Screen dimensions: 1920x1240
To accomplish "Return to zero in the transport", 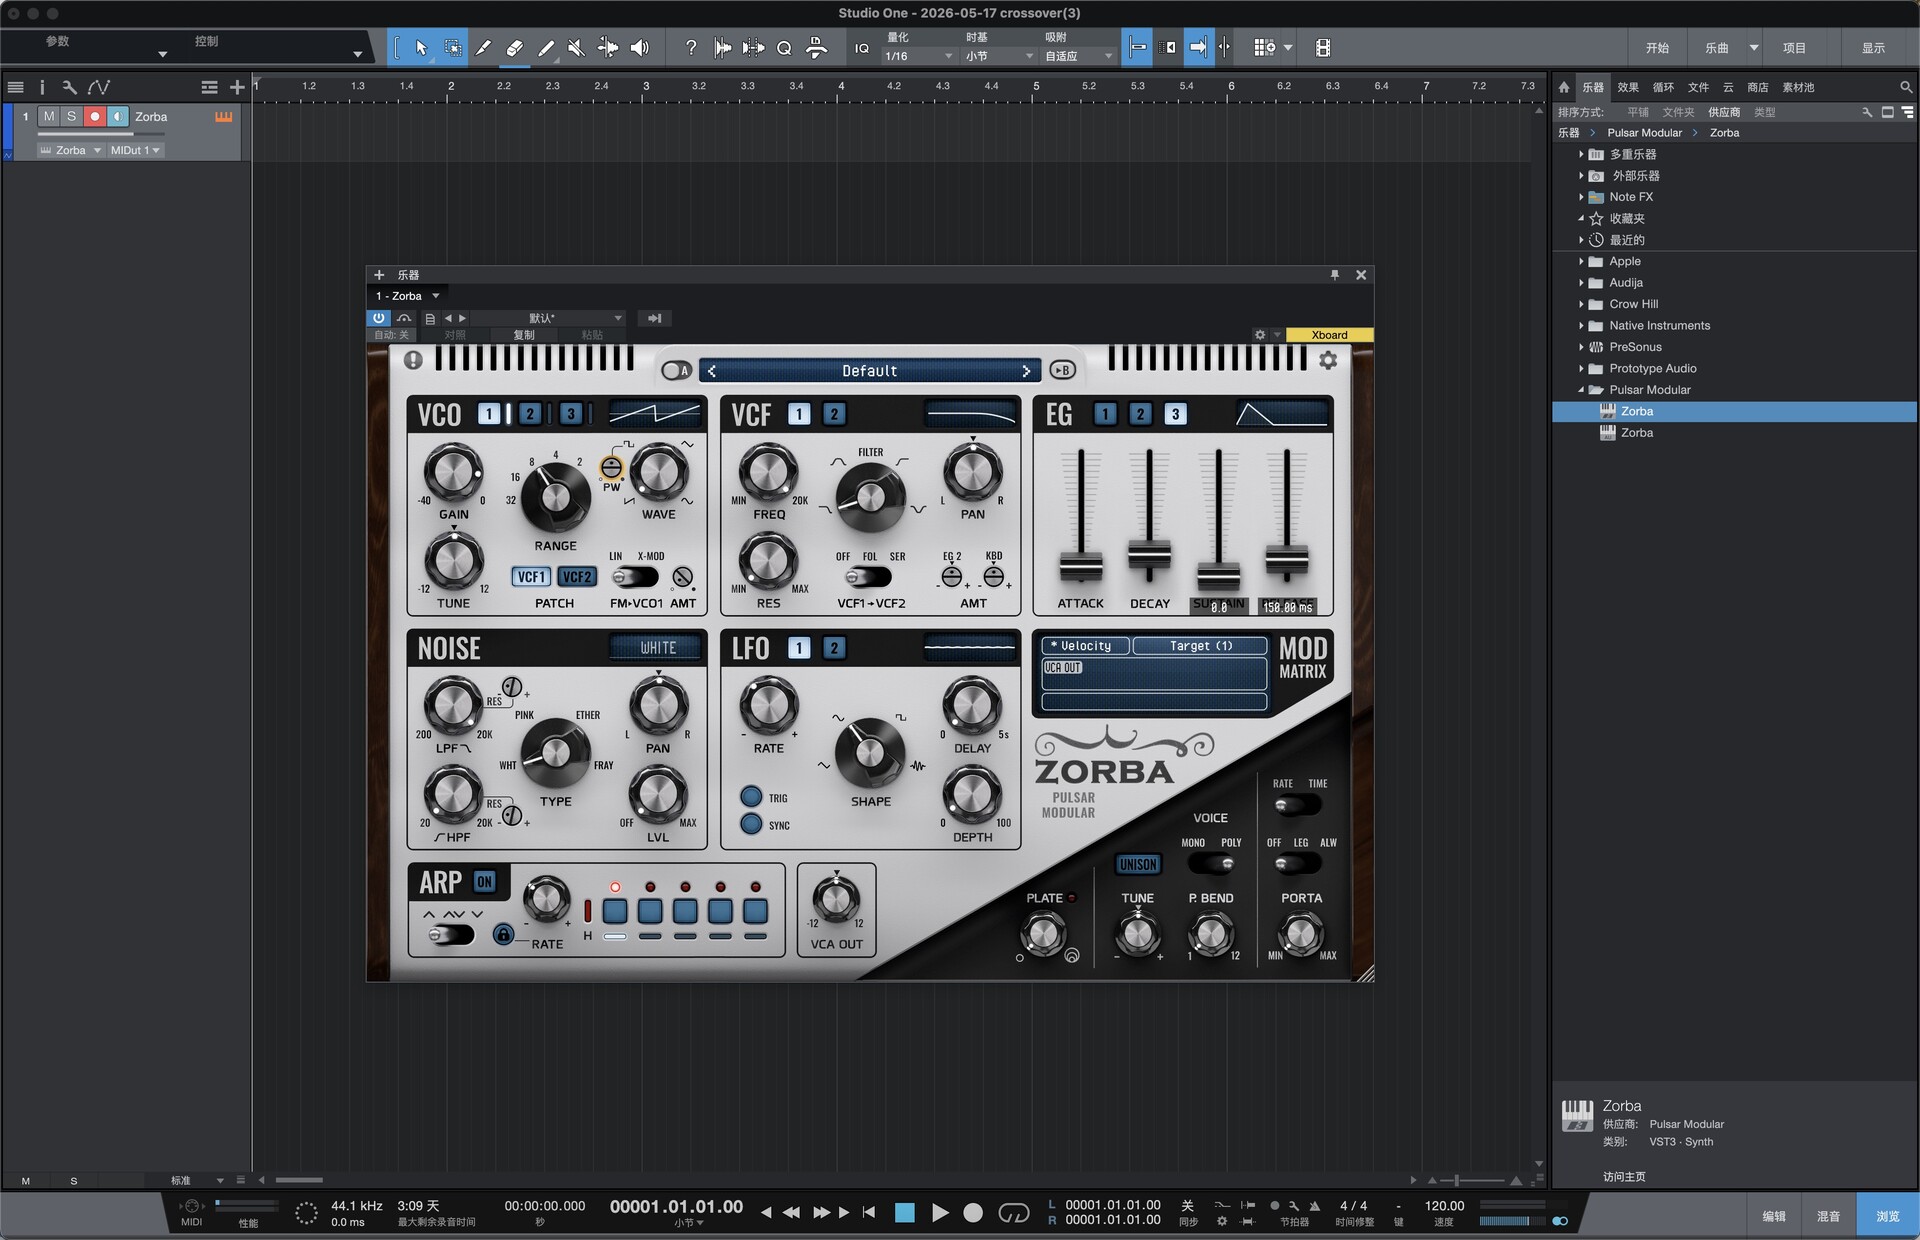I will (x=869, y=1213).
